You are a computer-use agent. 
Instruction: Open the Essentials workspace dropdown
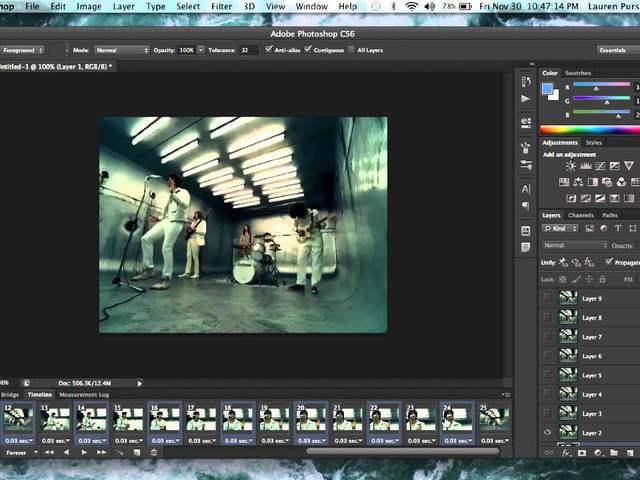pyautogui.click(x=618, y=50)
